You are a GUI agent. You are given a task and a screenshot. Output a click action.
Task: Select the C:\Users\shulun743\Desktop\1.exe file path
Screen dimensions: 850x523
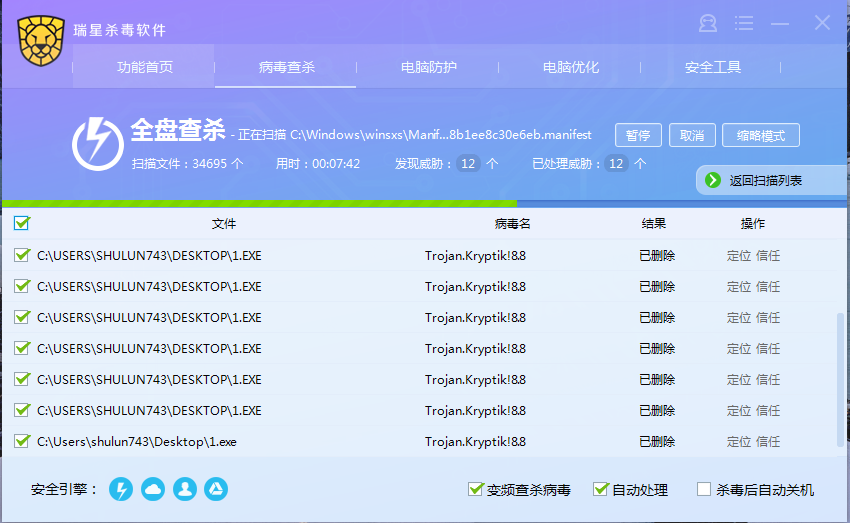137,442
